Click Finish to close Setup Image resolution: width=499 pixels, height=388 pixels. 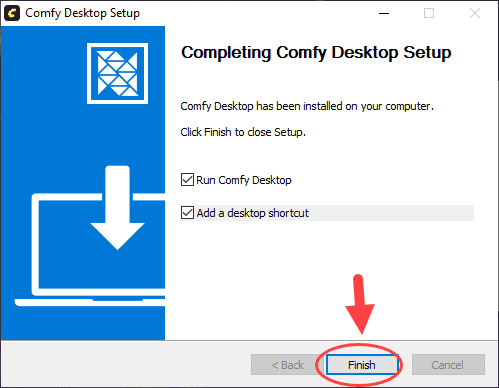(362, 365)
